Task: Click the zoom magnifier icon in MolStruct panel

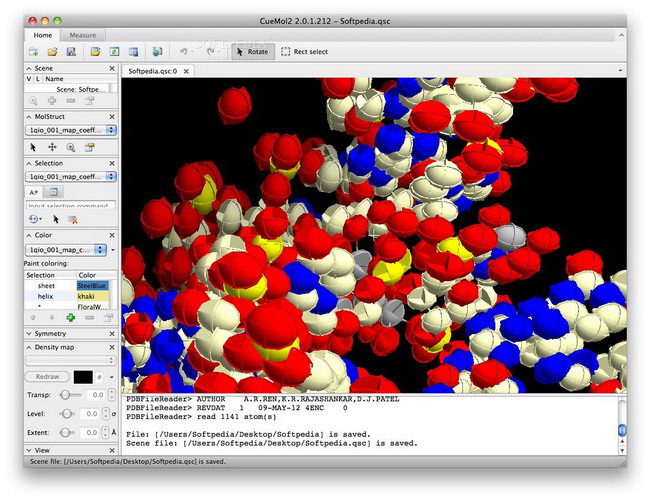Action: point(71,146)
